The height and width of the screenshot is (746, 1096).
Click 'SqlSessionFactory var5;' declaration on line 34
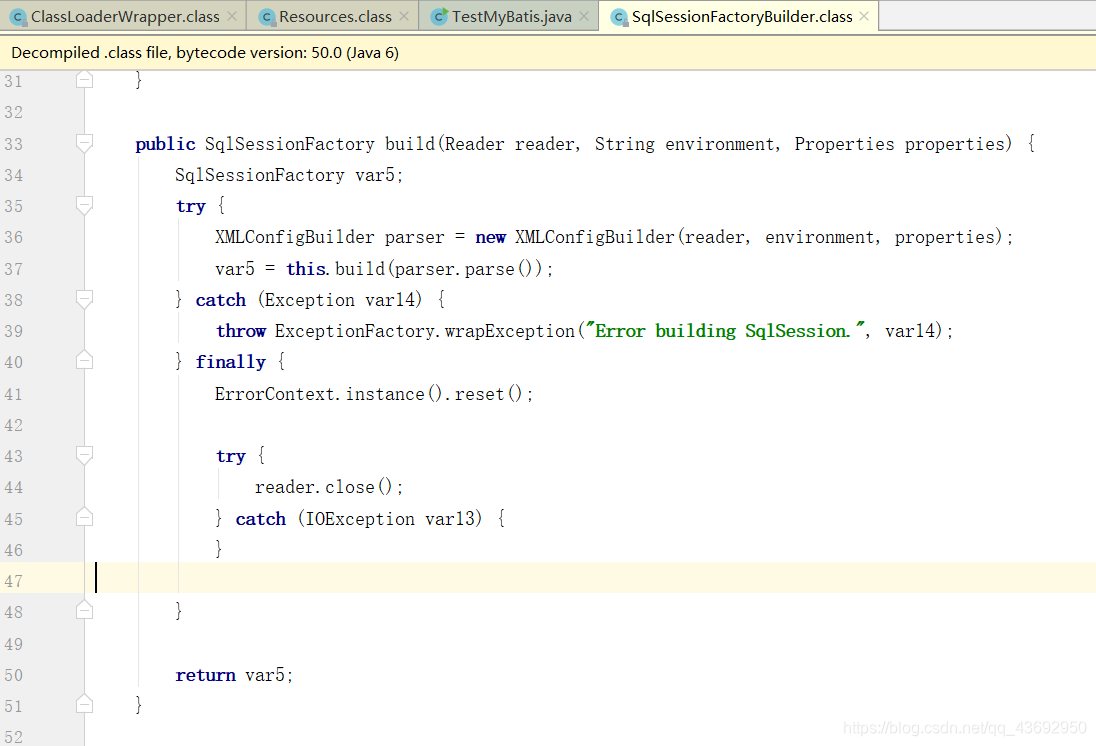[289, 175]
